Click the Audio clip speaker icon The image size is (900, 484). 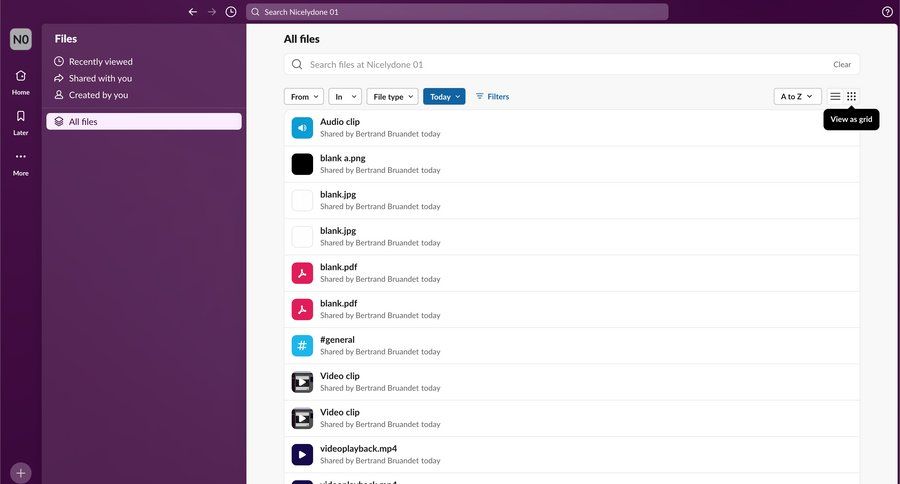(302, 127)
